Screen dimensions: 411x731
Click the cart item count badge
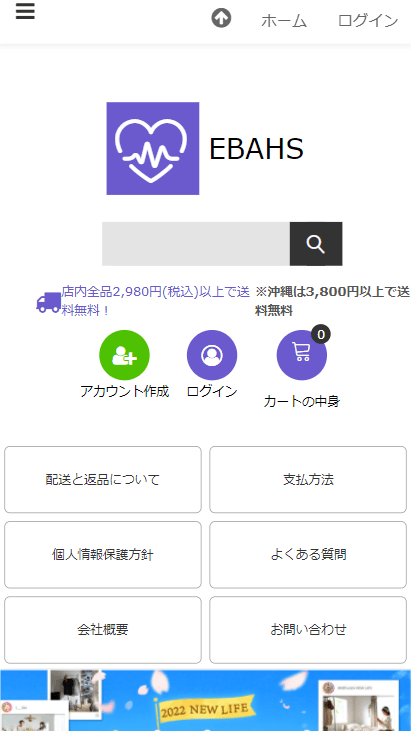point(321,334)
